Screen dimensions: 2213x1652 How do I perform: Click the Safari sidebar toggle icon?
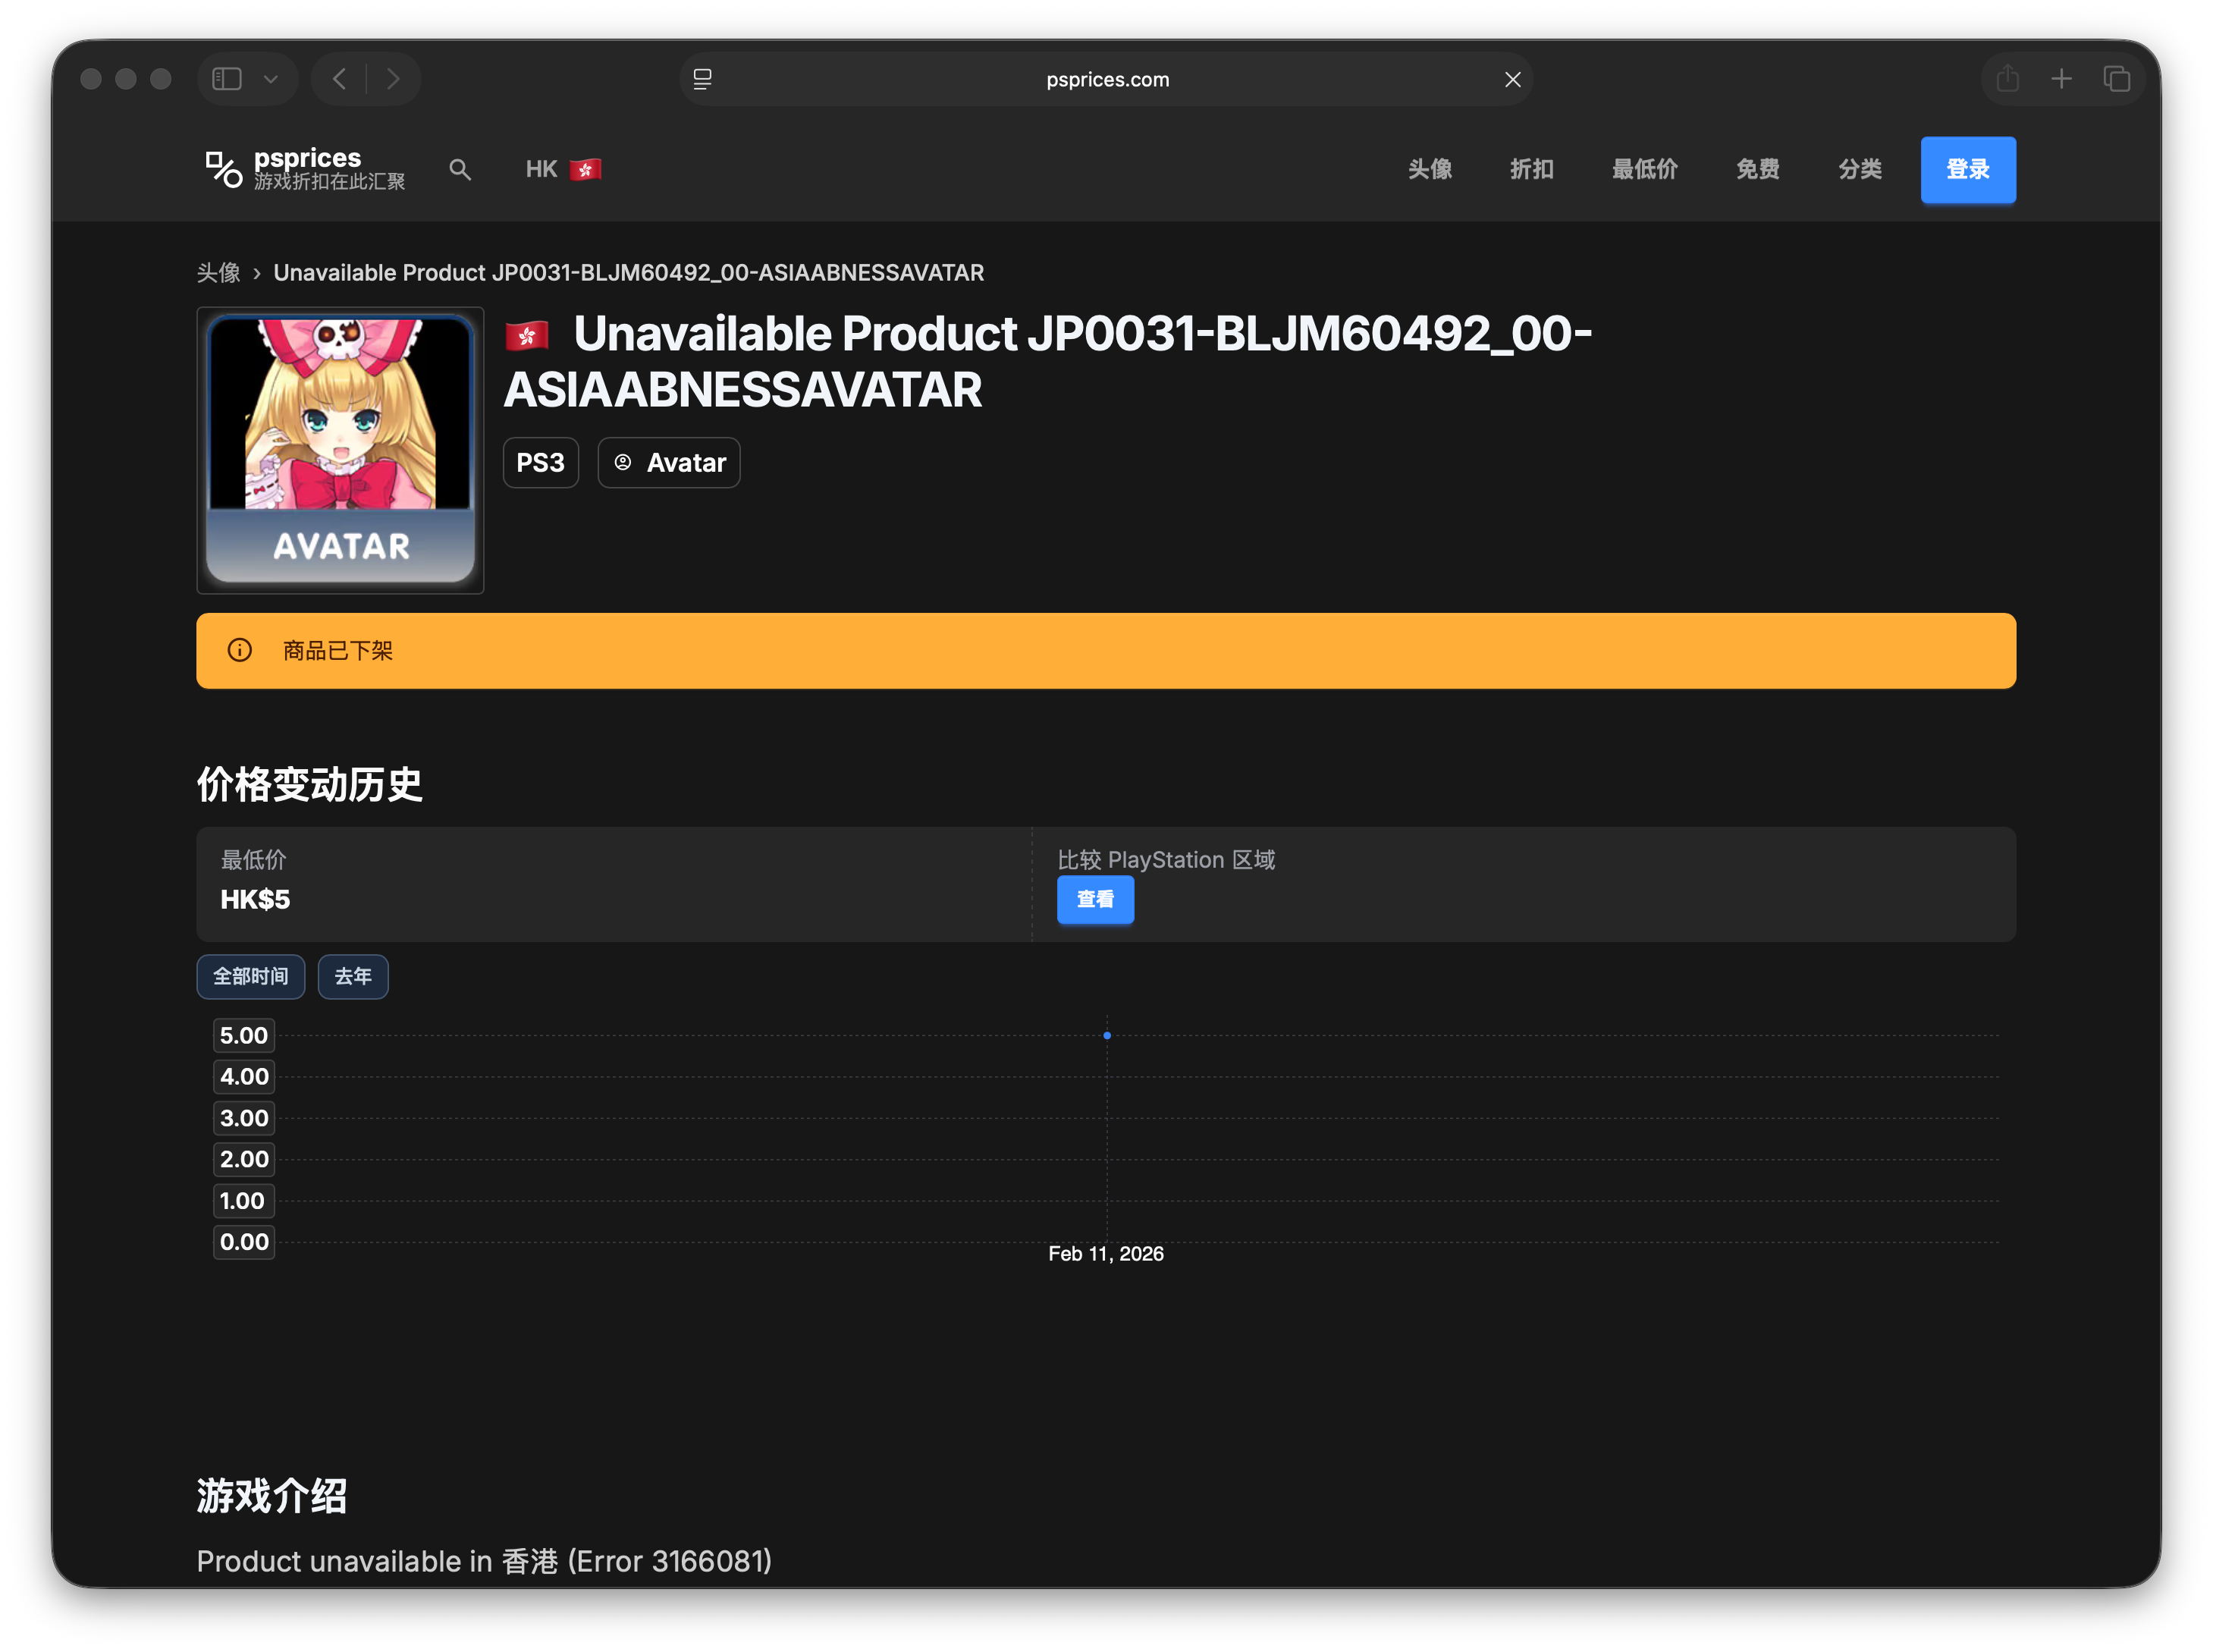click(x=227, y=79)
